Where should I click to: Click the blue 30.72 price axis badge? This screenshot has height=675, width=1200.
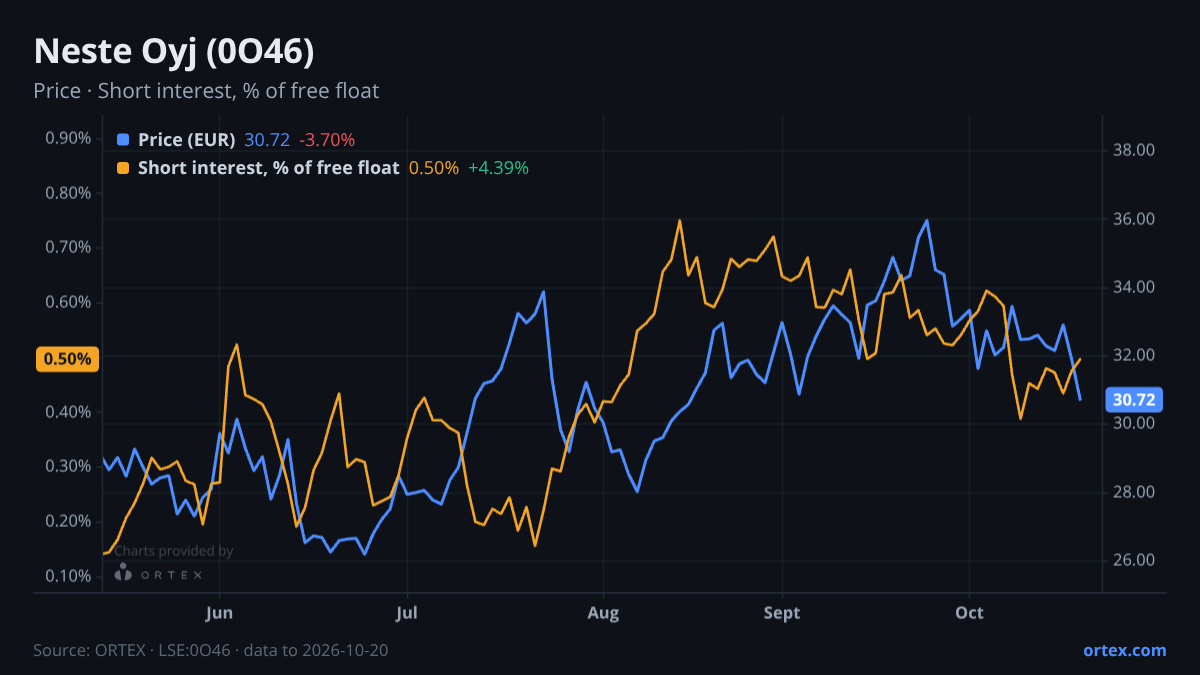(1134, 400)
